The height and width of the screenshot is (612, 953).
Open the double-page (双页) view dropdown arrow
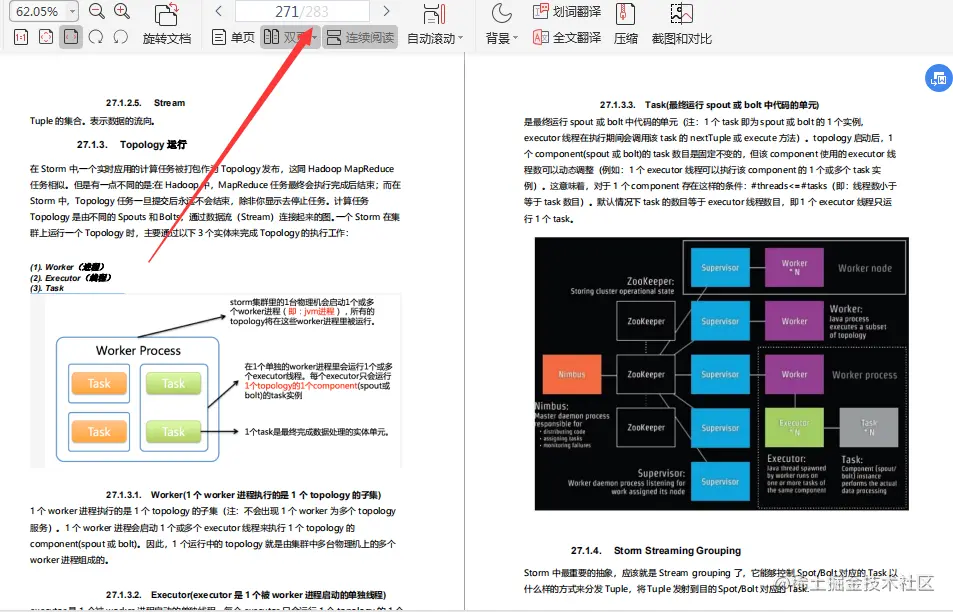312,36
